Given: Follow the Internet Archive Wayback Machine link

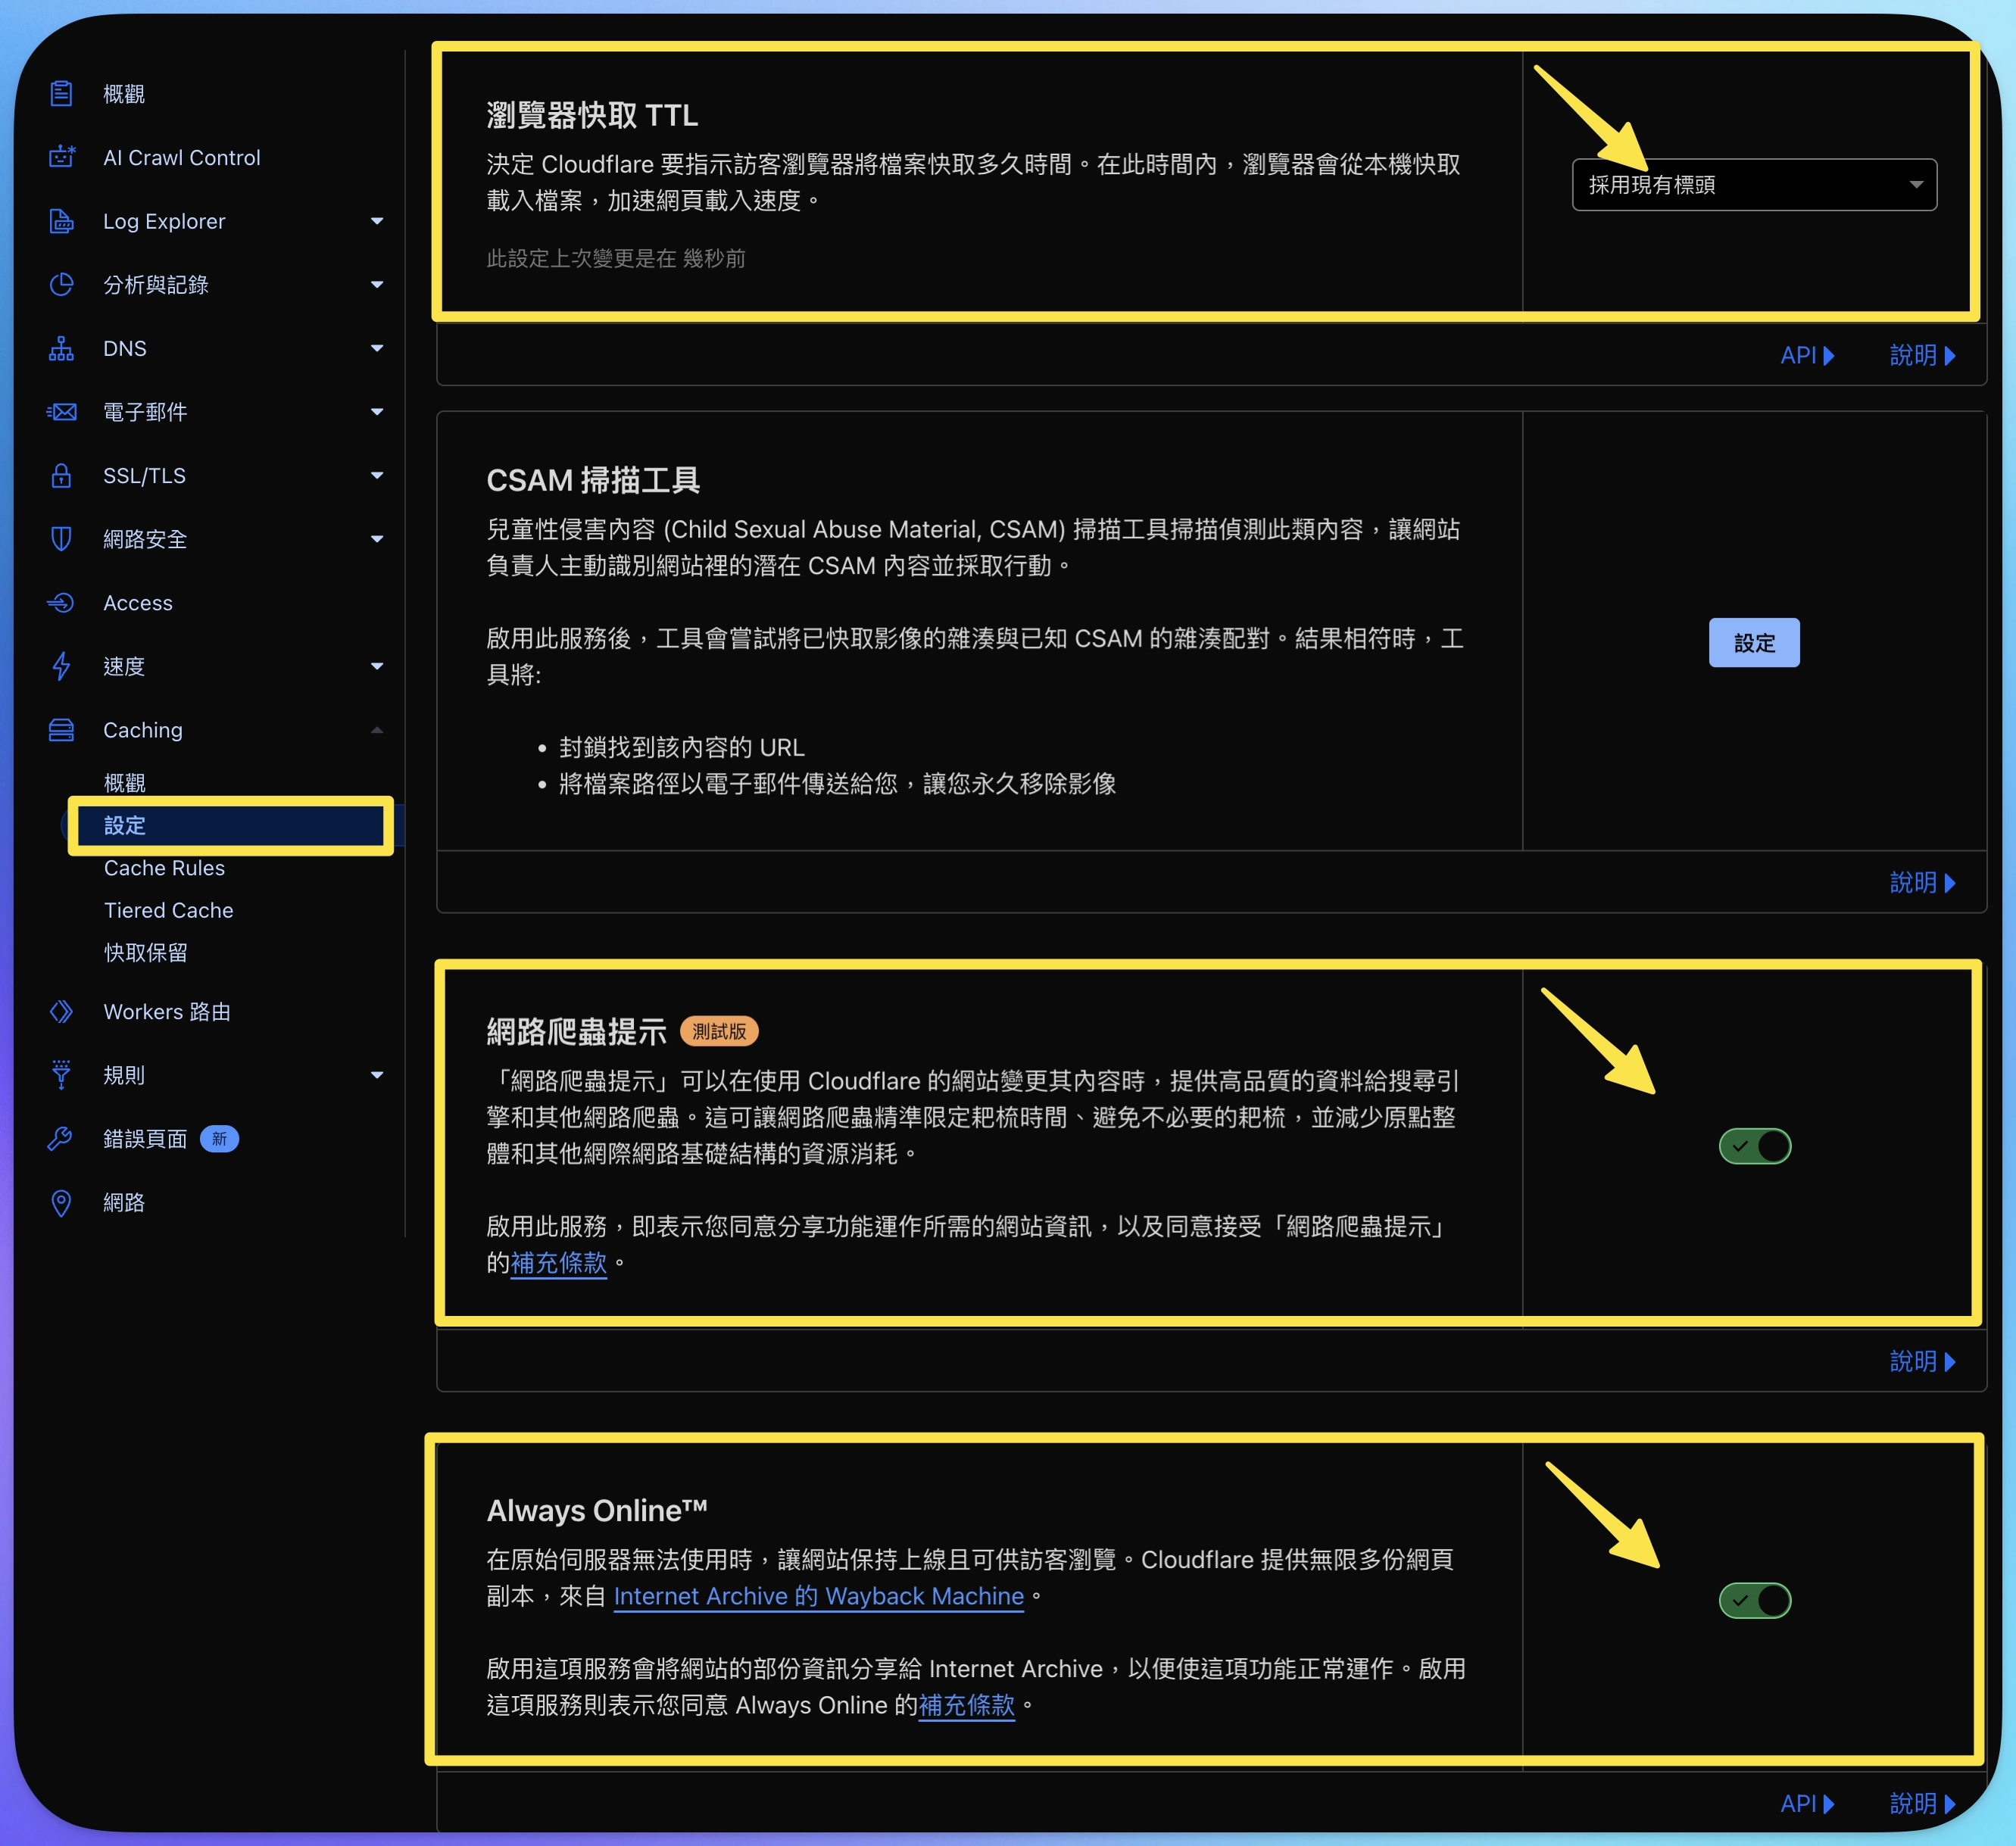Looking at the screenshot, I should pos(818,1596).
